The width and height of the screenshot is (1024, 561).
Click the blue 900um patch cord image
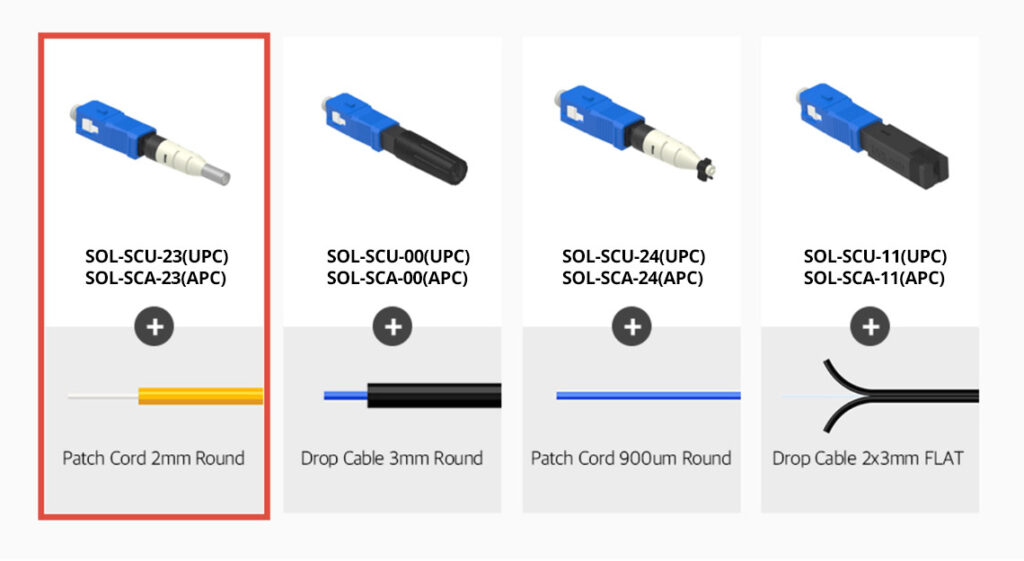coord(648,396)
